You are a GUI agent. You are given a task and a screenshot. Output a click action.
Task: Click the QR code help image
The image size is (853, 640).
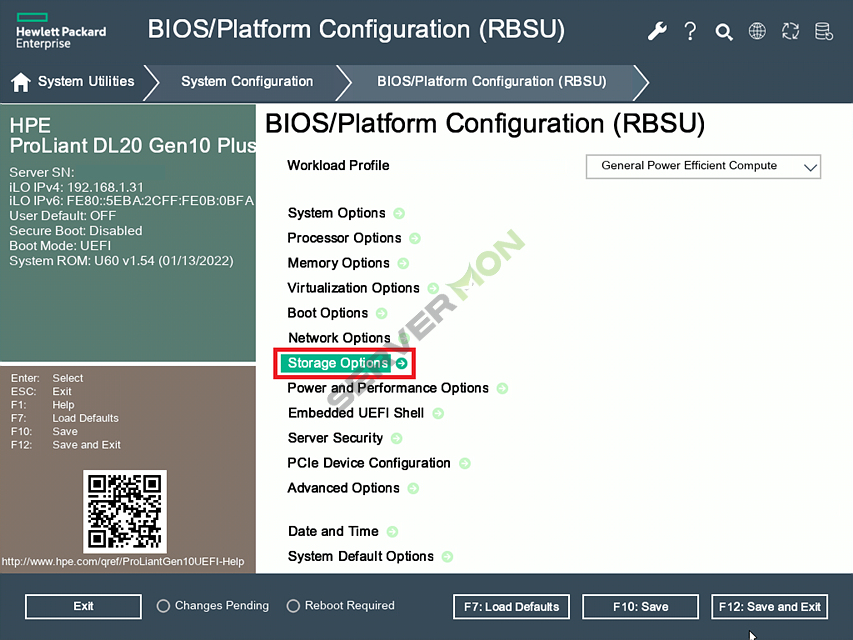click(125, 512)
